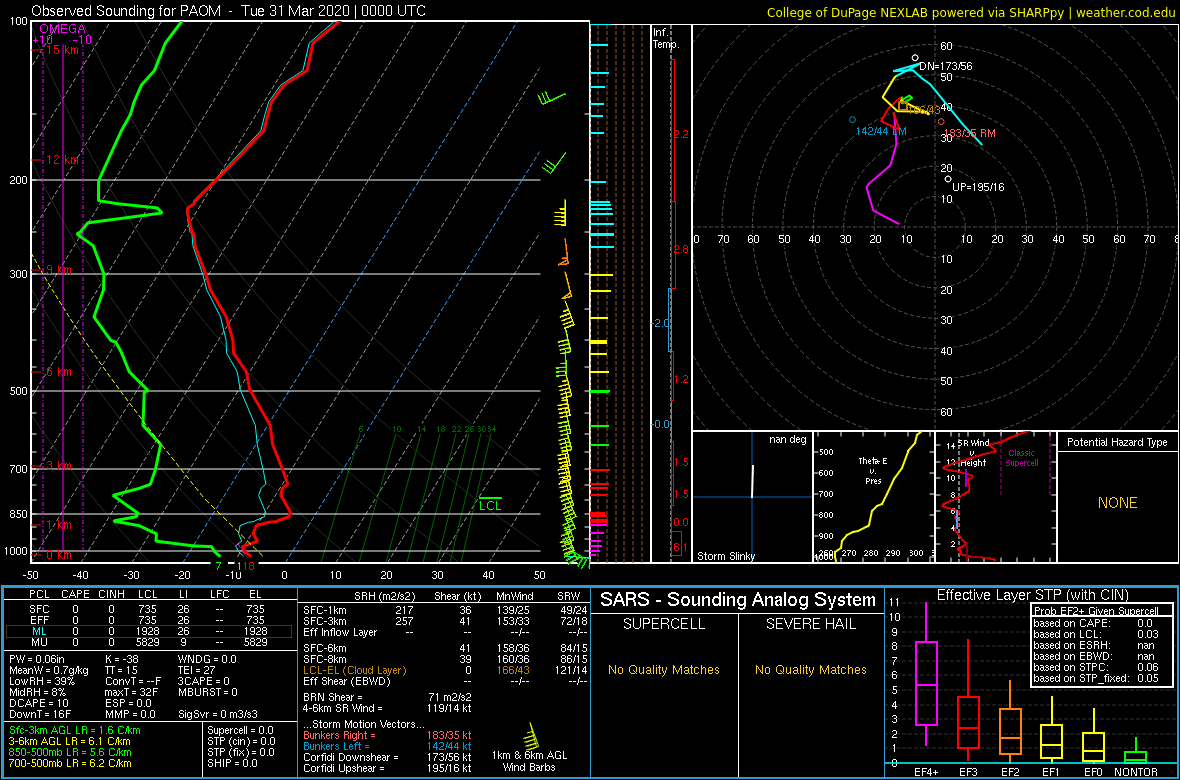Click the LCL-EL (Cloud Layer) row

(444, 670)
